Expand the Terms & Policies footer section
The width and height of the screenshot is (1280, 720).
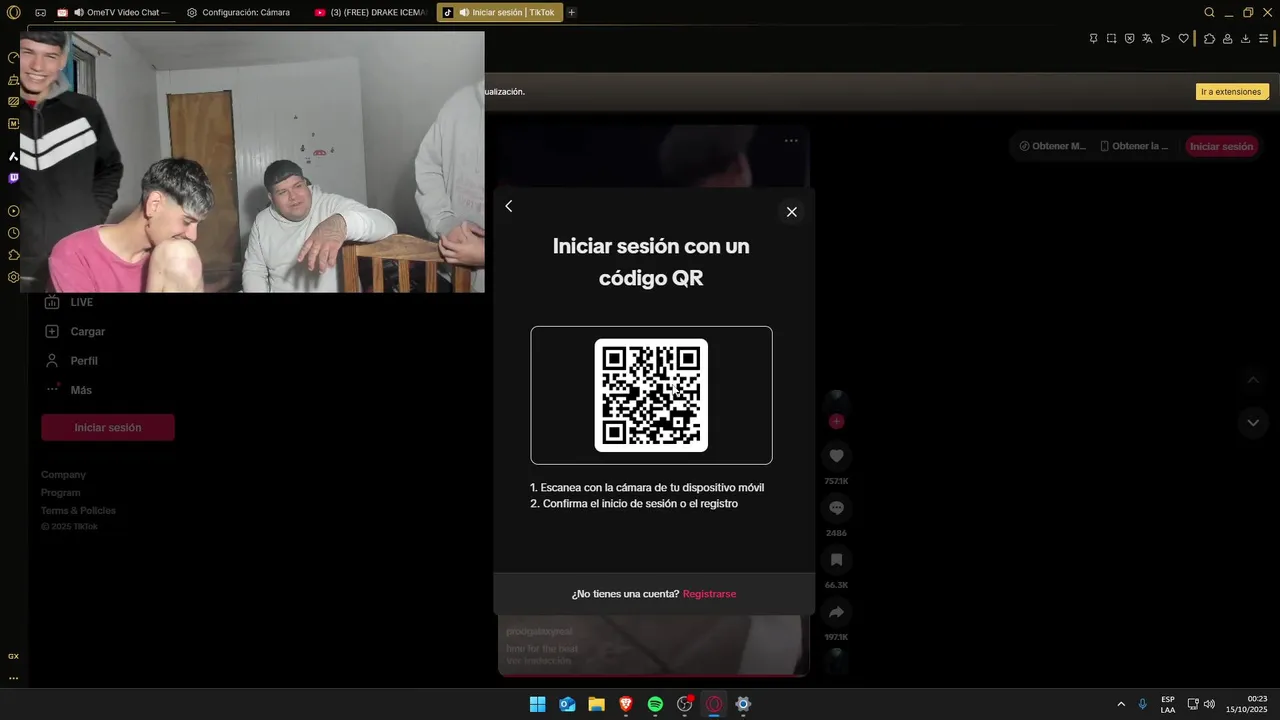pyautogui.click(x=78, y=510)
